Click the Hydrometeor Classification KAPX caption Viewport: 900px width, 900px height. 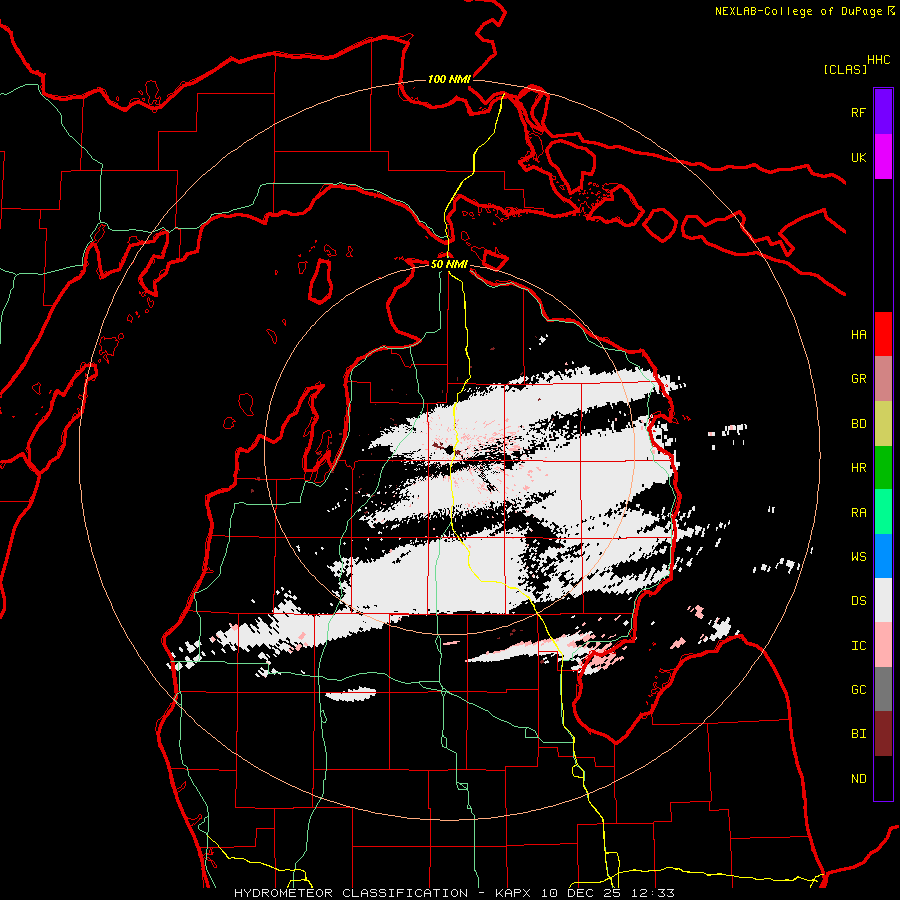[454, 893]
